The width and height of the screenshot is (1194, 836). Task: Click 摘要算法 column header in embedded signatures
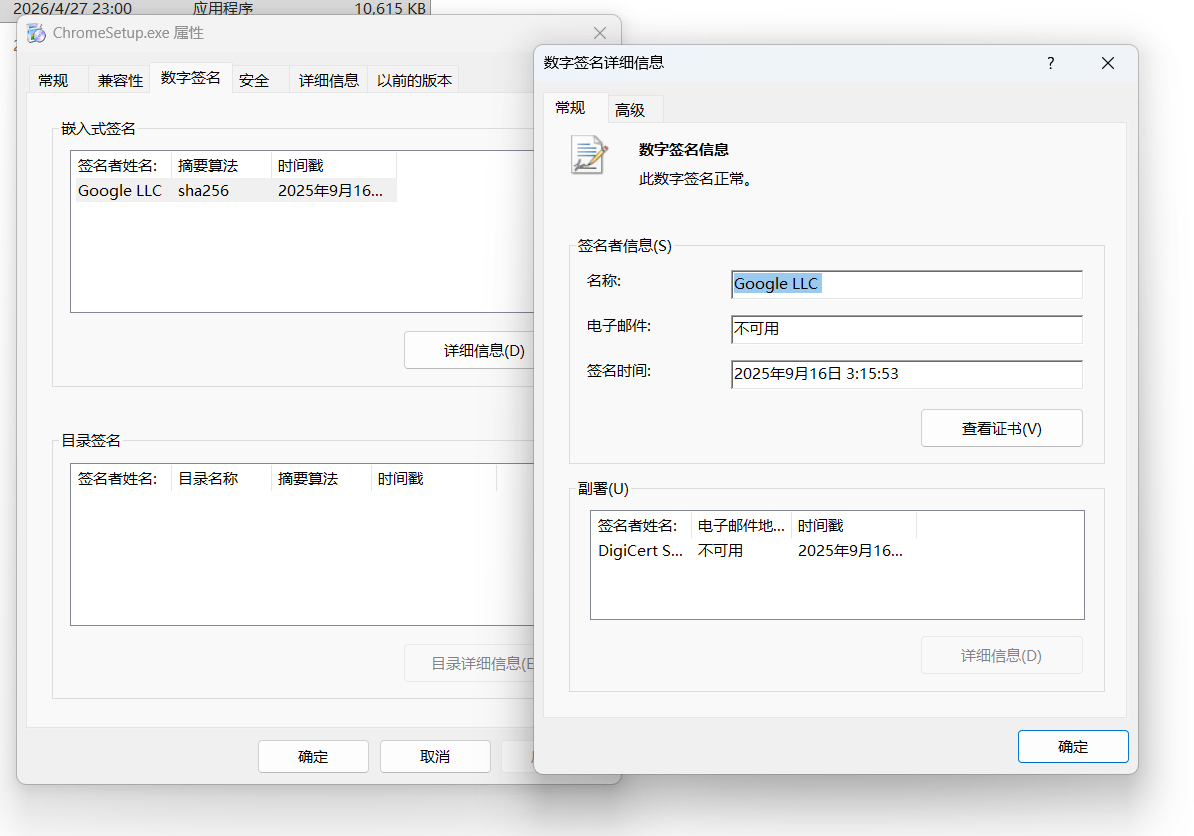point(221,165)
